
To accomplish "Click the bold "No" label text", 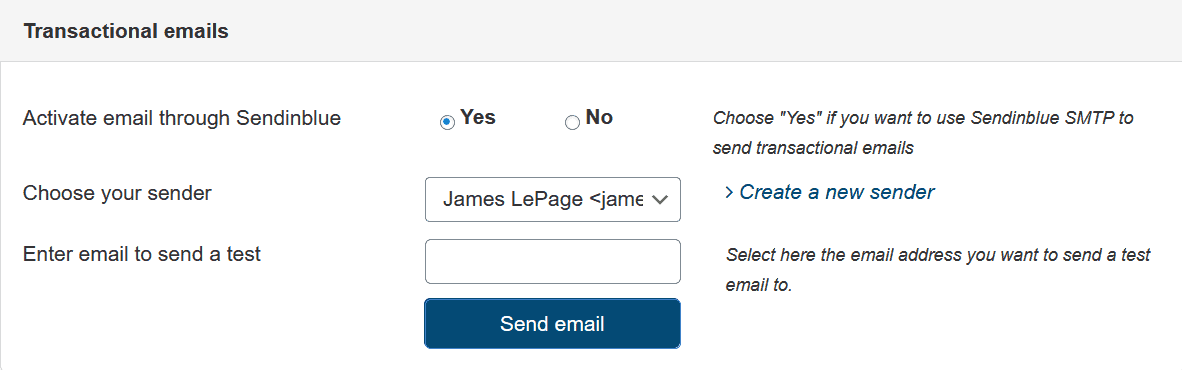I will 599,118.
